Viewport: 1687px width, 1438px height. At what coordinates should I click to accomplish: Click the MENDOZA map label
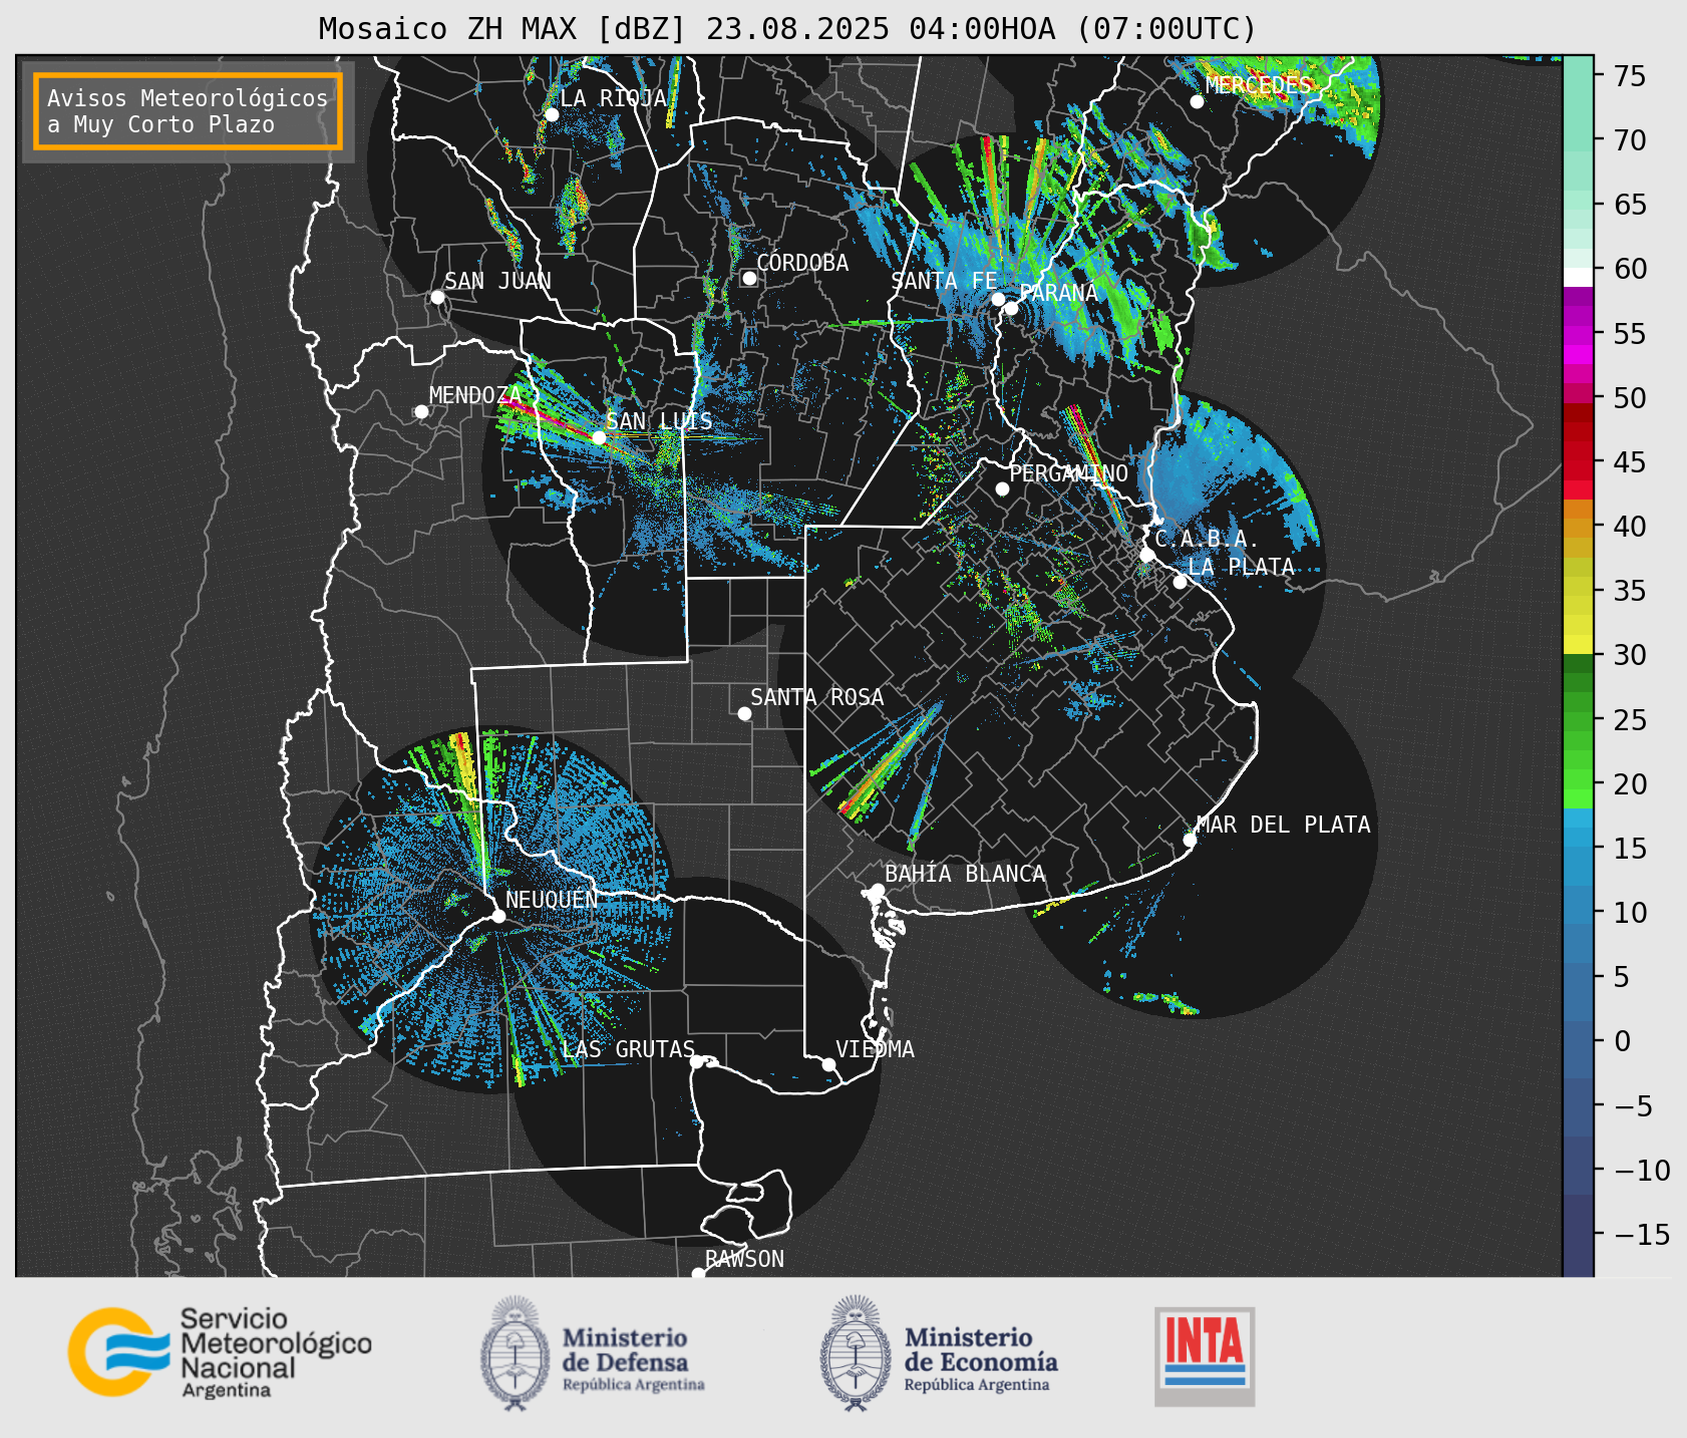coord(475,395)
